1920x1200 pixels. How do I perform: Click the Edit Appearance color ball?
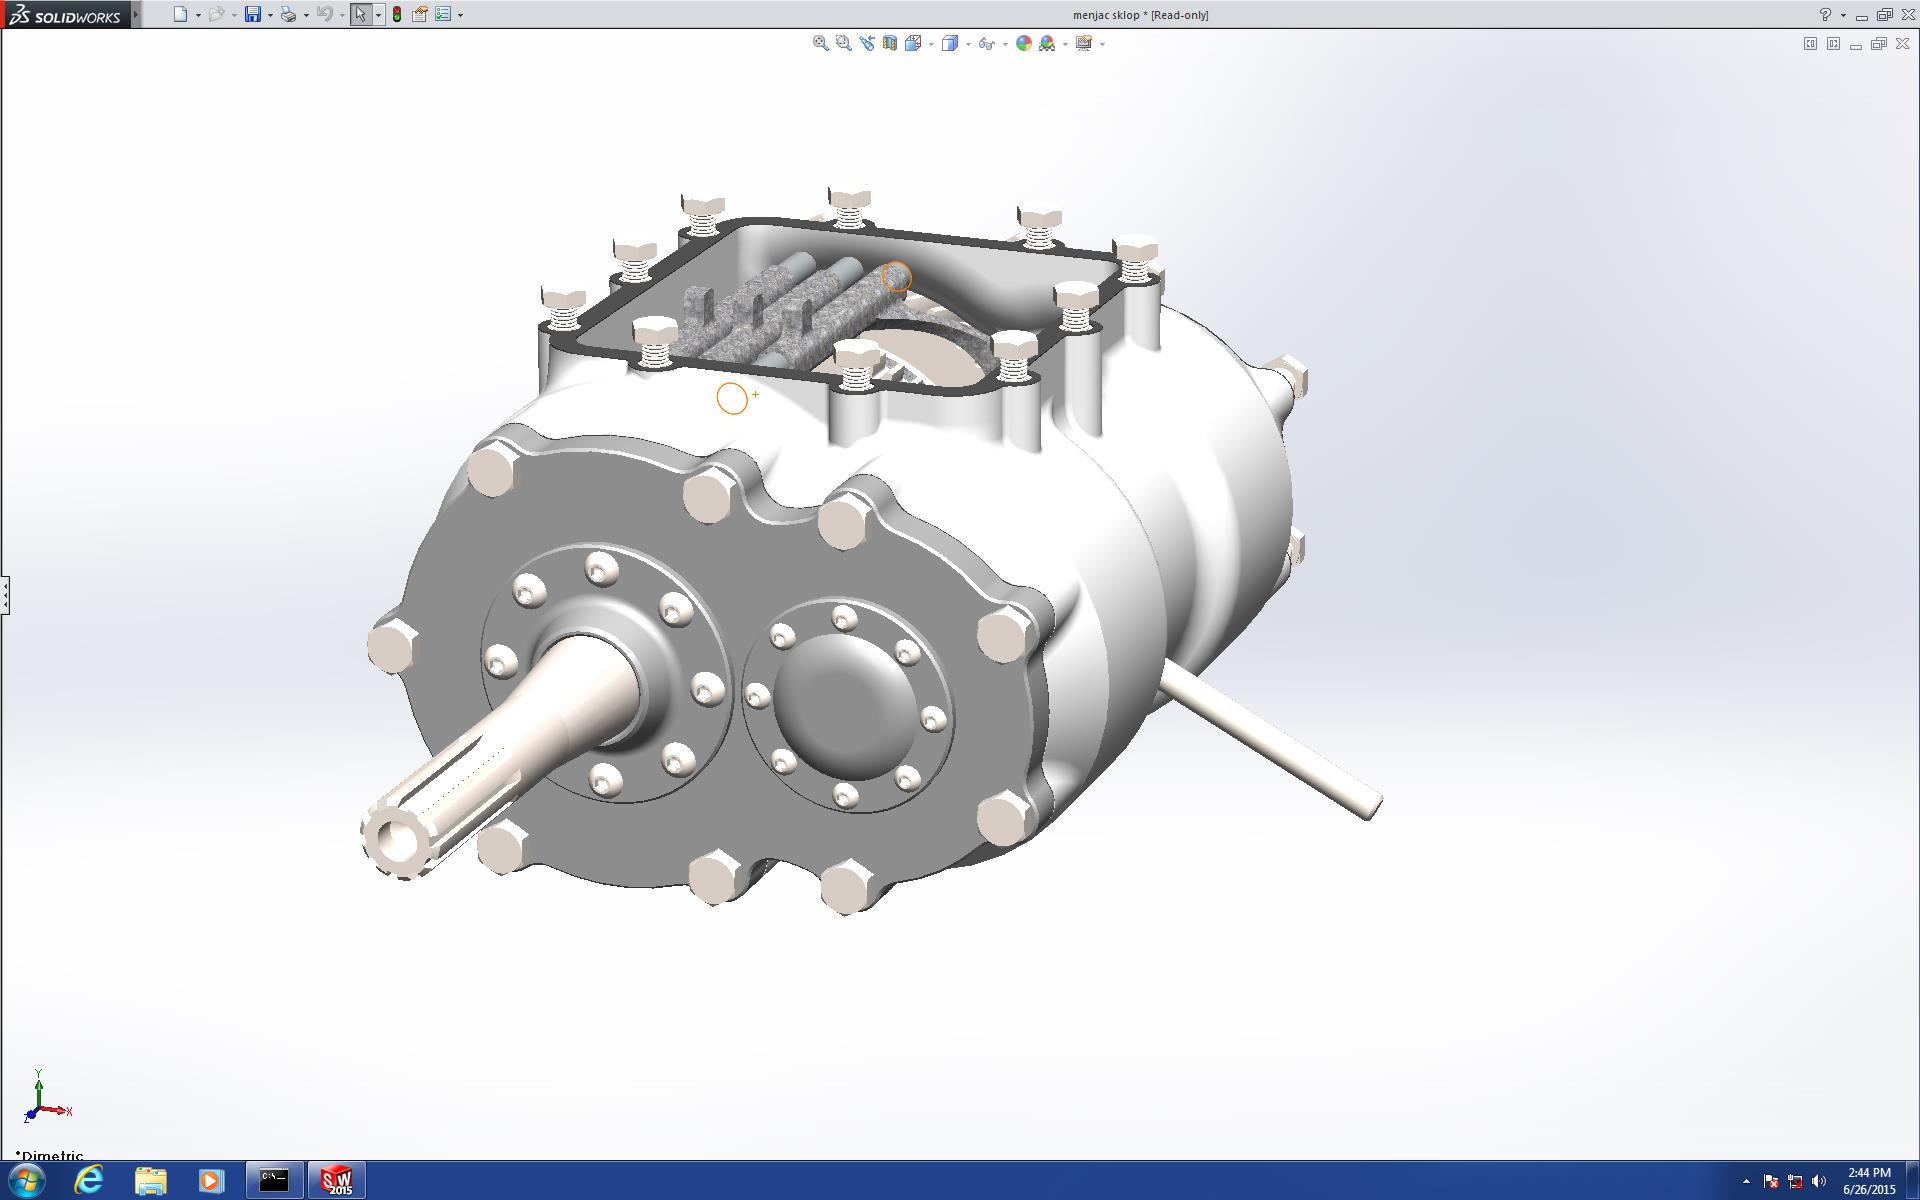(x=1023, y=43)
